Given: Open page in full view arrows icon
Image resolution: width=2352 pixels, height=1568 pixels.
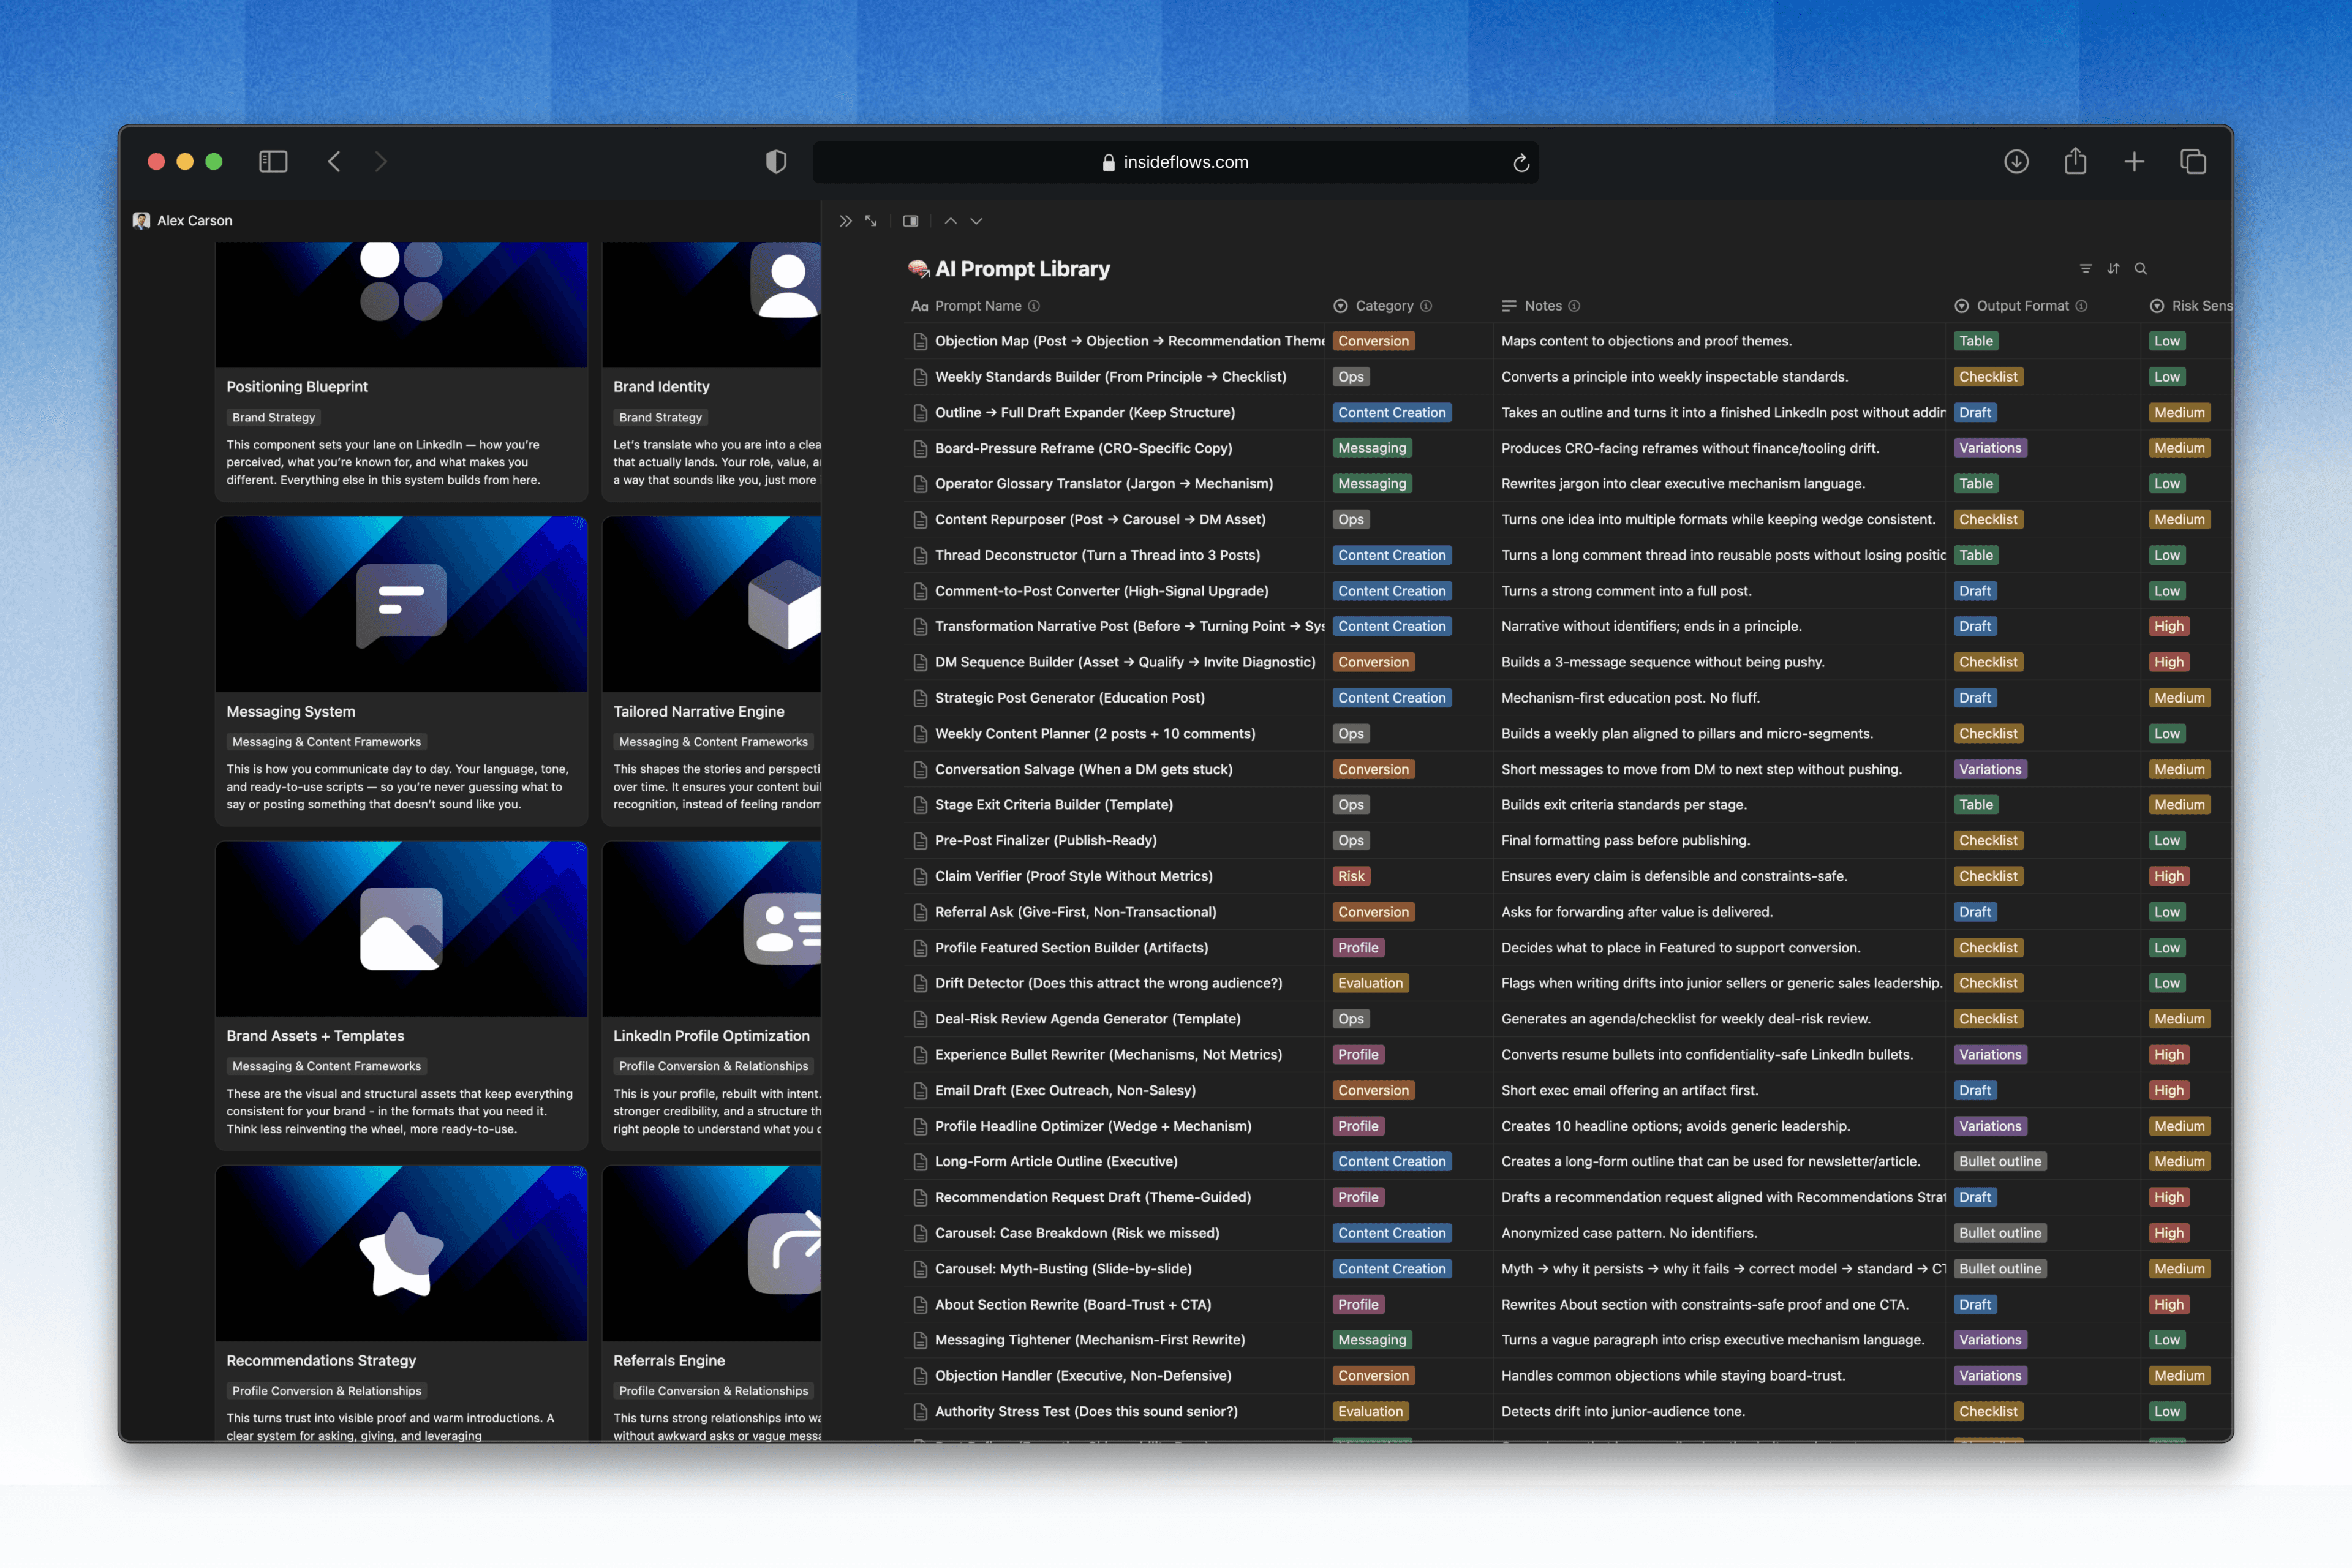Looking at the screenshot, I should (871, 221).
